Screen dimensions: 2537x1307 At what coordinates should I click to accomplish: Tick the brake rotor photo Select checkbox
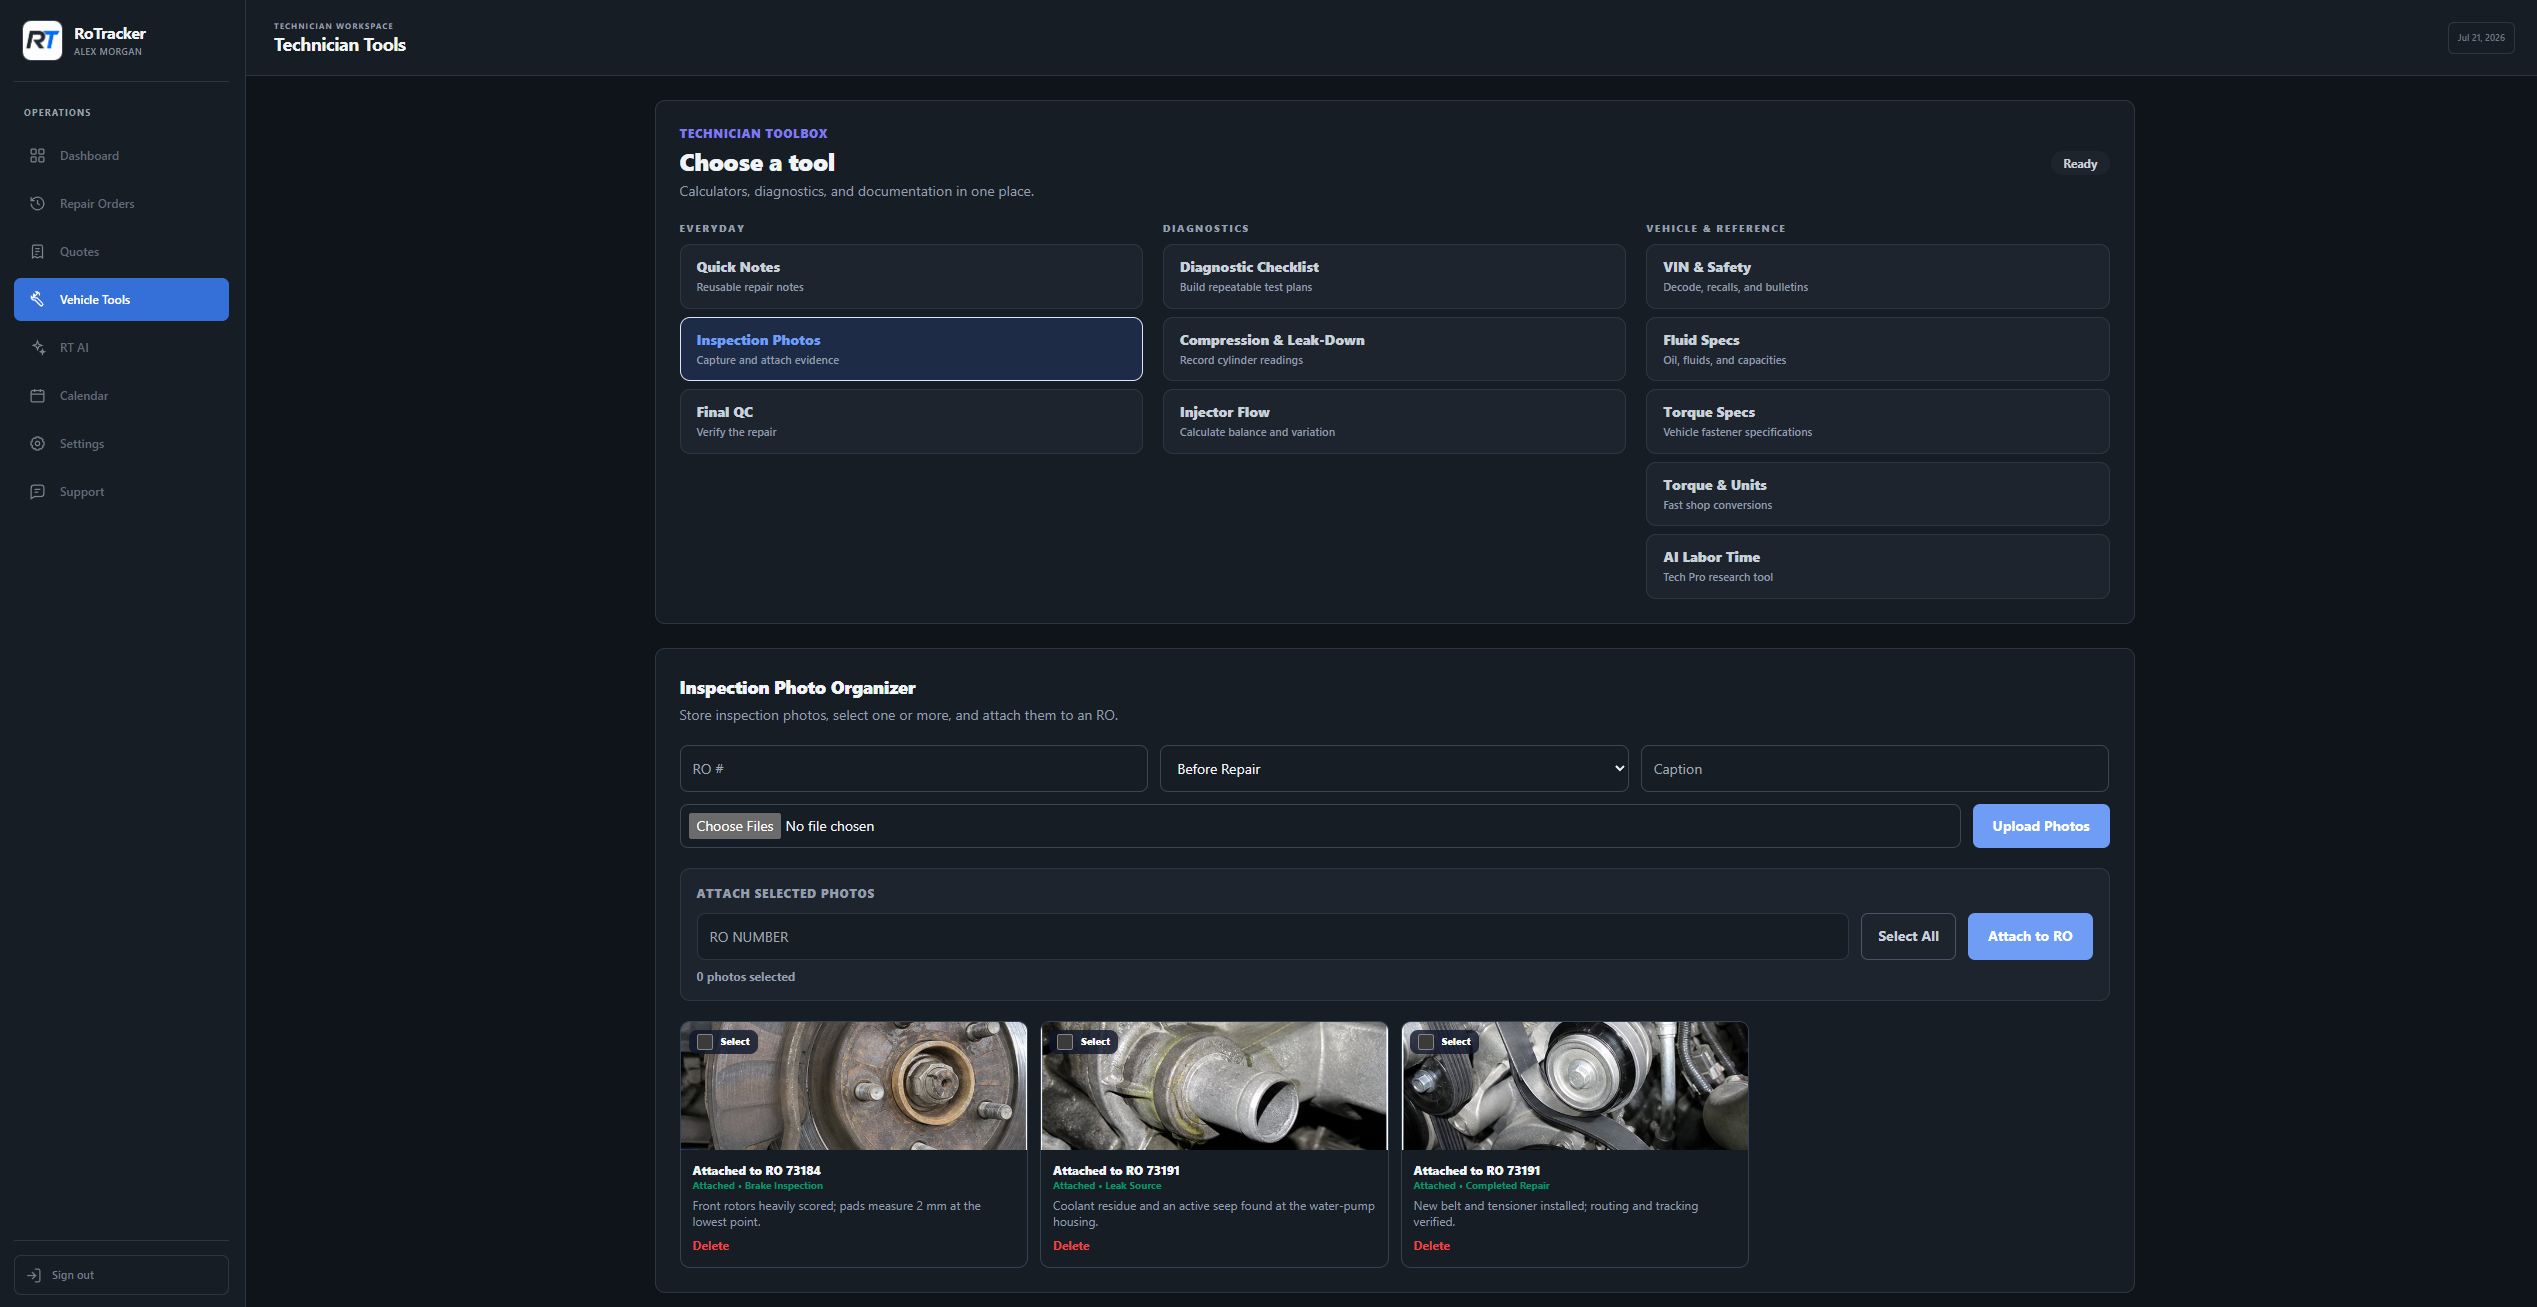pos(705,1042)
